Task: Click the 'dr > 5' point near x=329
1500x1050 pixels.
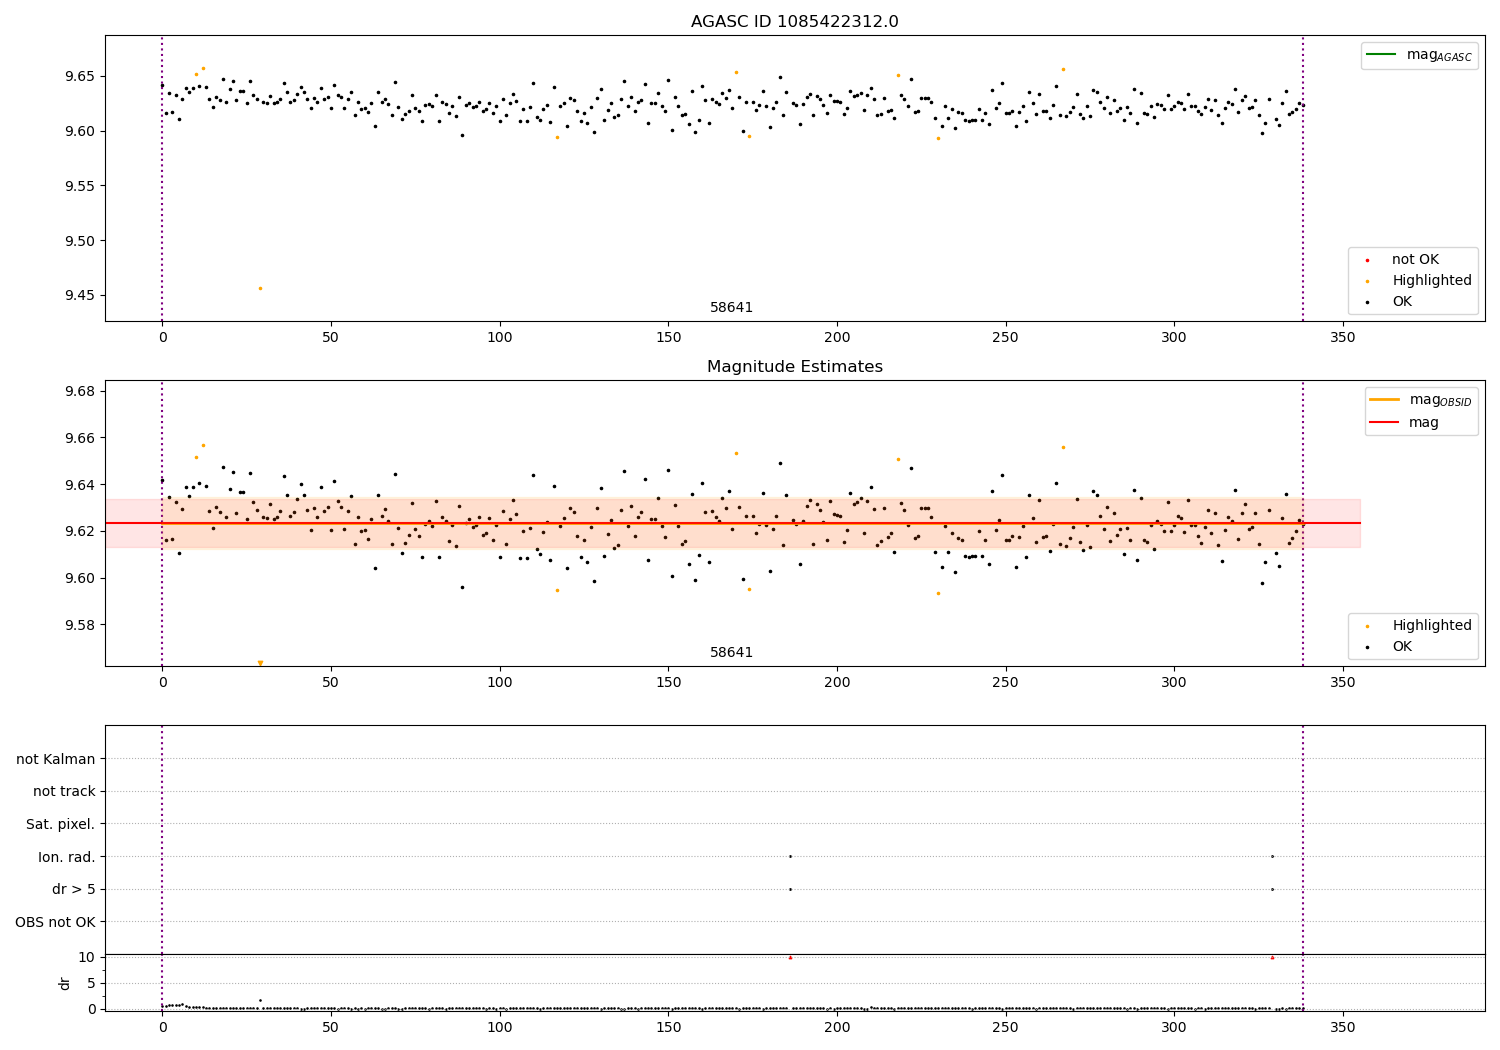Action: click(1272, 889)
